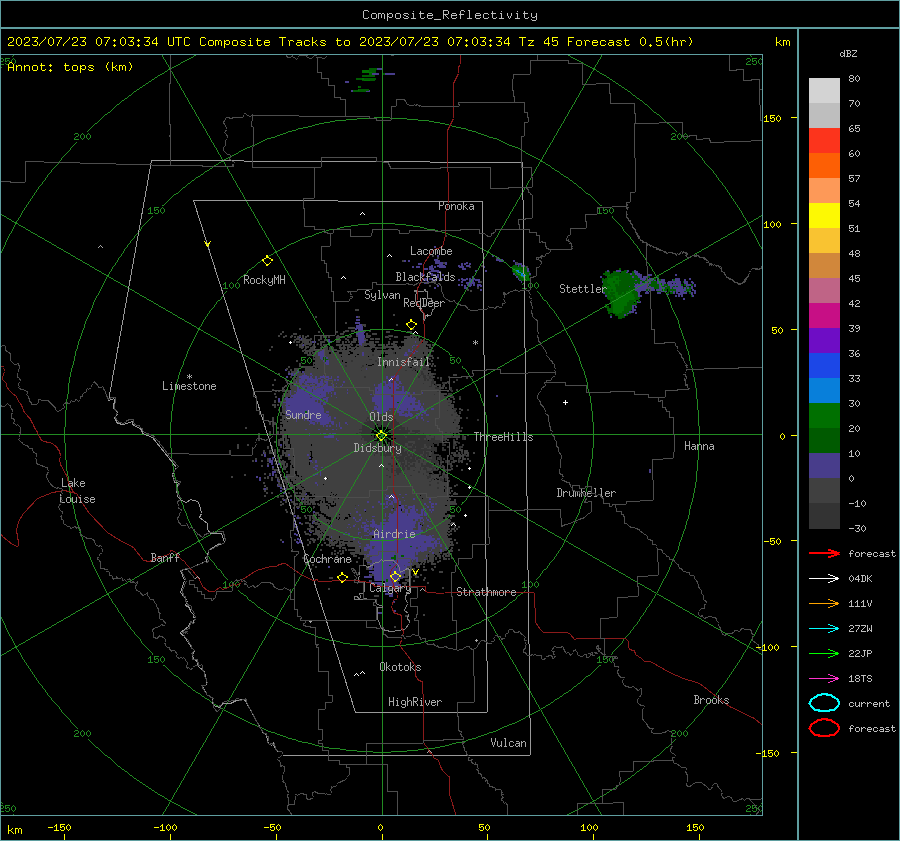Image resolution: width=900 pixels, height=841 pixels.
Task: Click the Banff town label
Action: [x=165, y=557]
